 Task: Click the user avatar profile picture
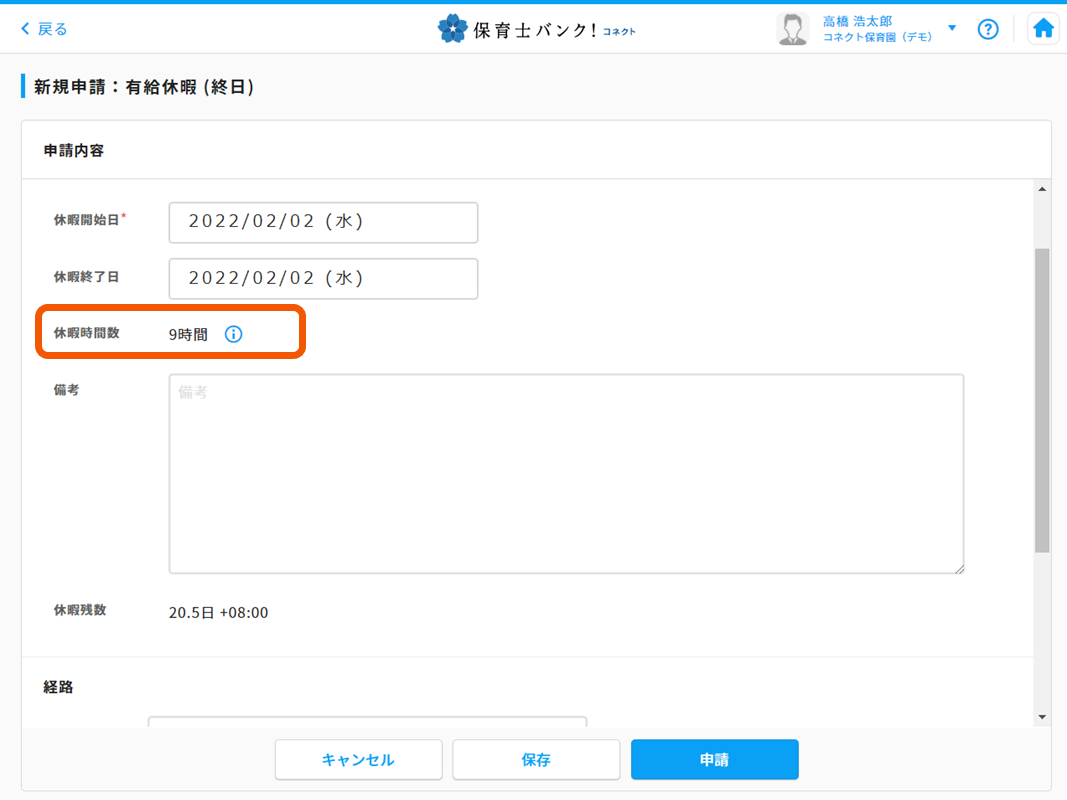click(792, 29)
